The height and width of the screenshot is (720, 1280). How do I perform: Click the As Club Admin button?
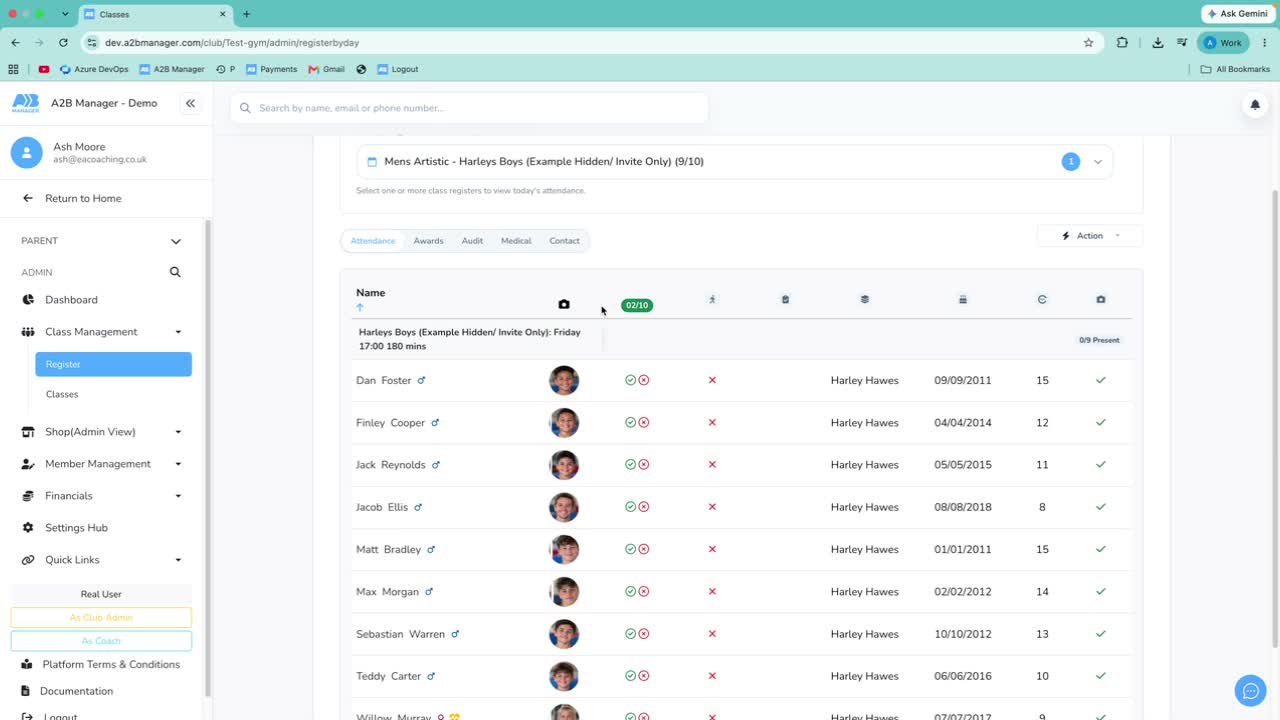pyautogui.click(x=101, y=618)
